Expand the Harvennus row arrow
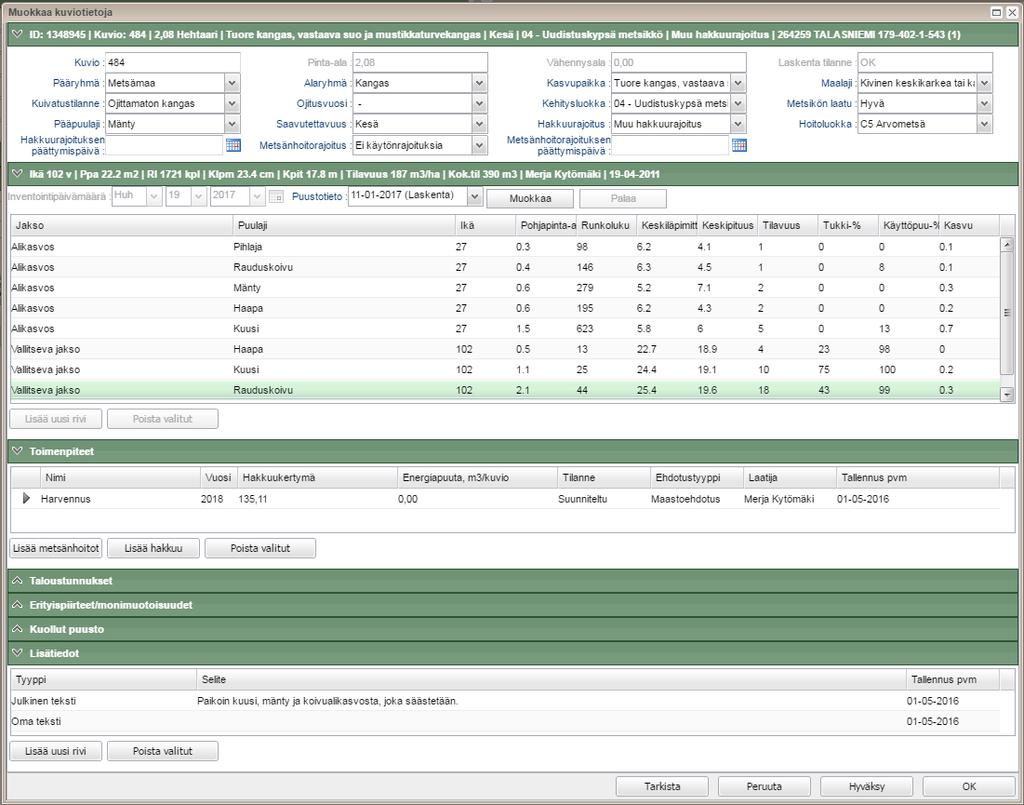This screenshot has height=805, width=1024. pyautogui.click(x=26, y=498)
